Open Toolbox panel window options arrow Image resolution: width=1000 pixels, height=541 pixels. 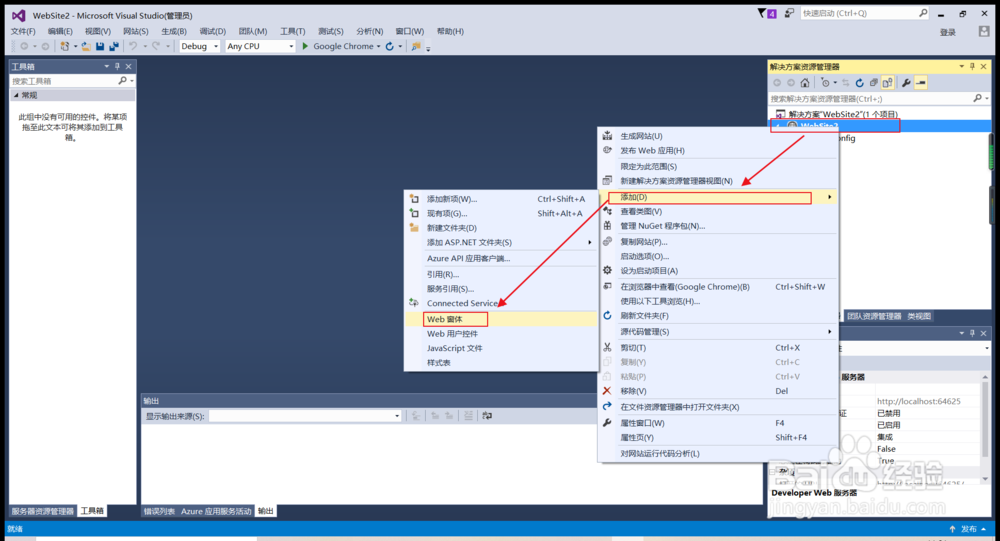pyautogui.click(x=107, y=66)
